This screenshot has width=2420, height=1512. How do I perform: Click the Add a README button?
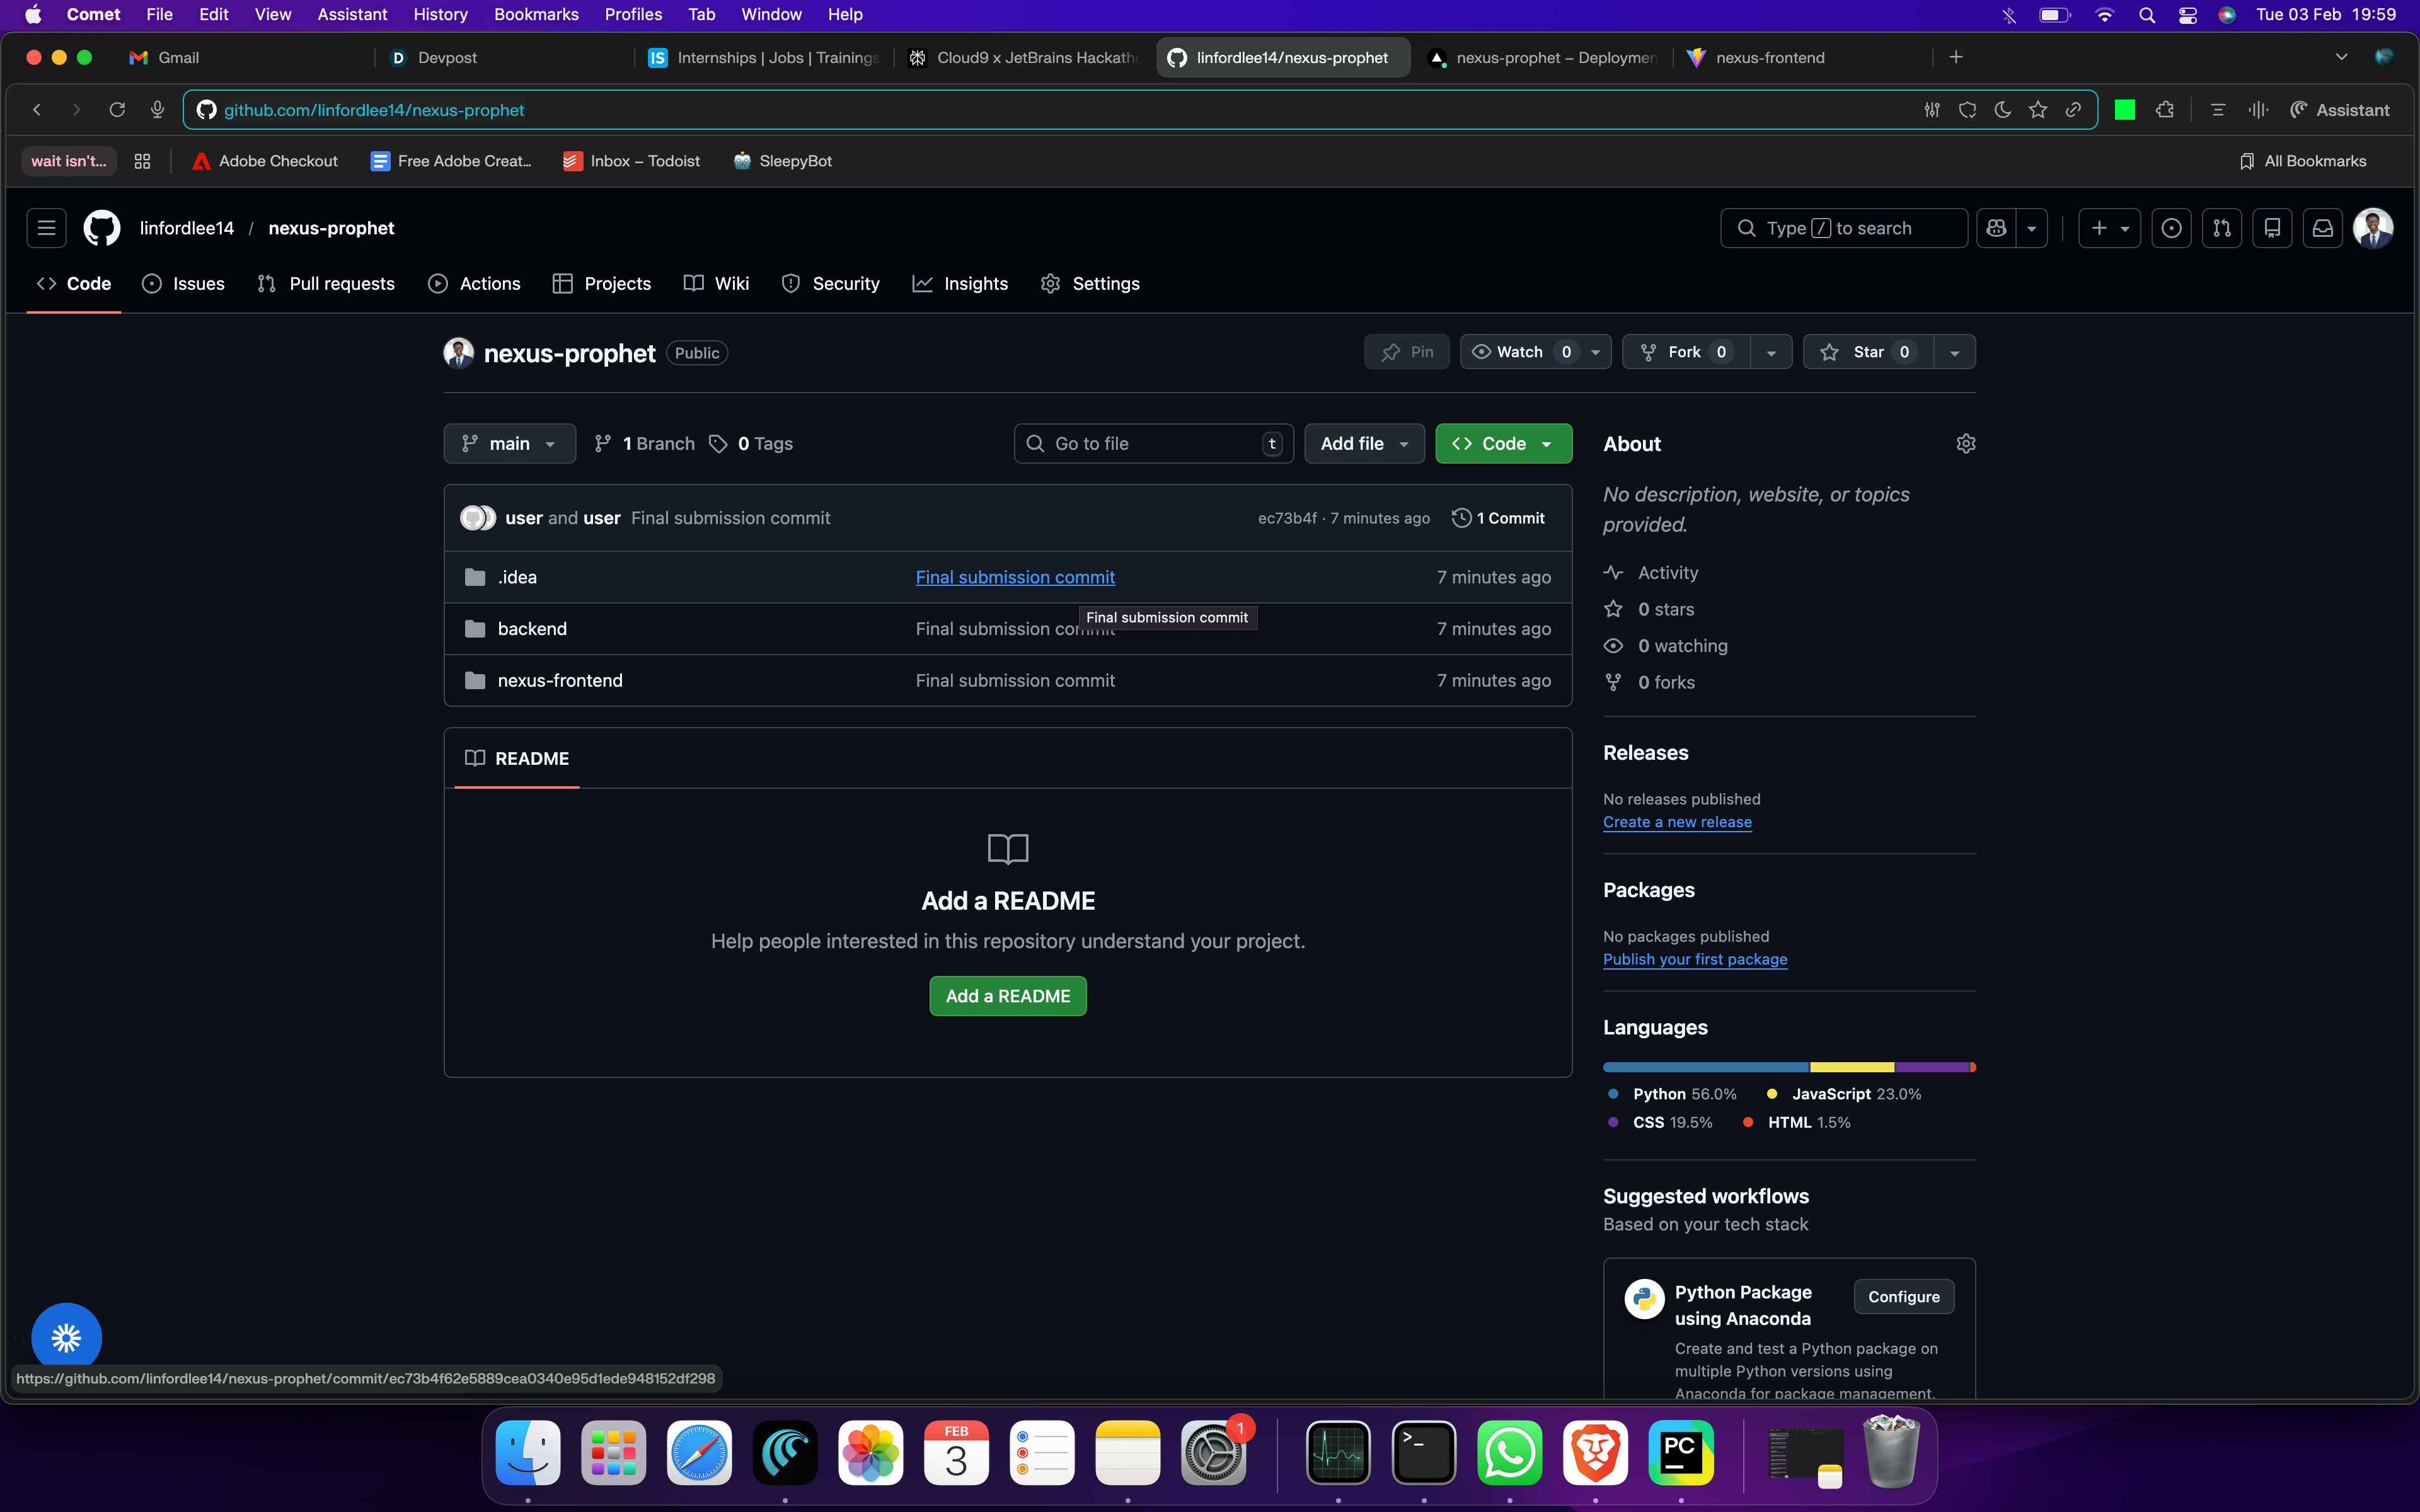tap(1007, 996)
